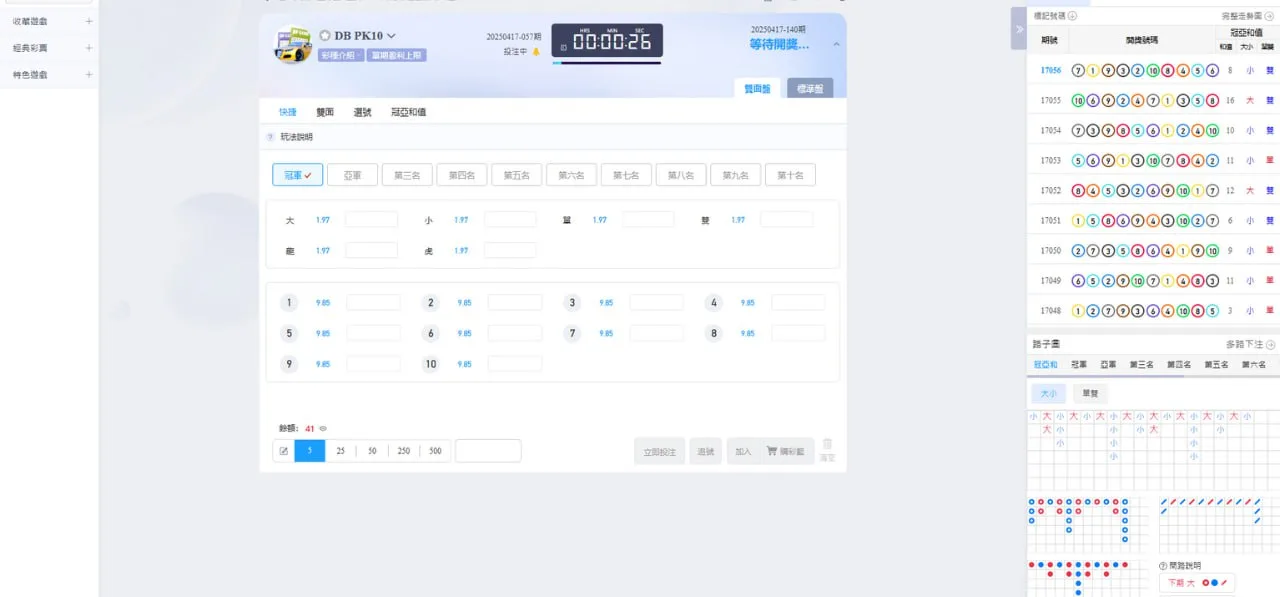Switch to the 冠亞和值 play tab

408,112
